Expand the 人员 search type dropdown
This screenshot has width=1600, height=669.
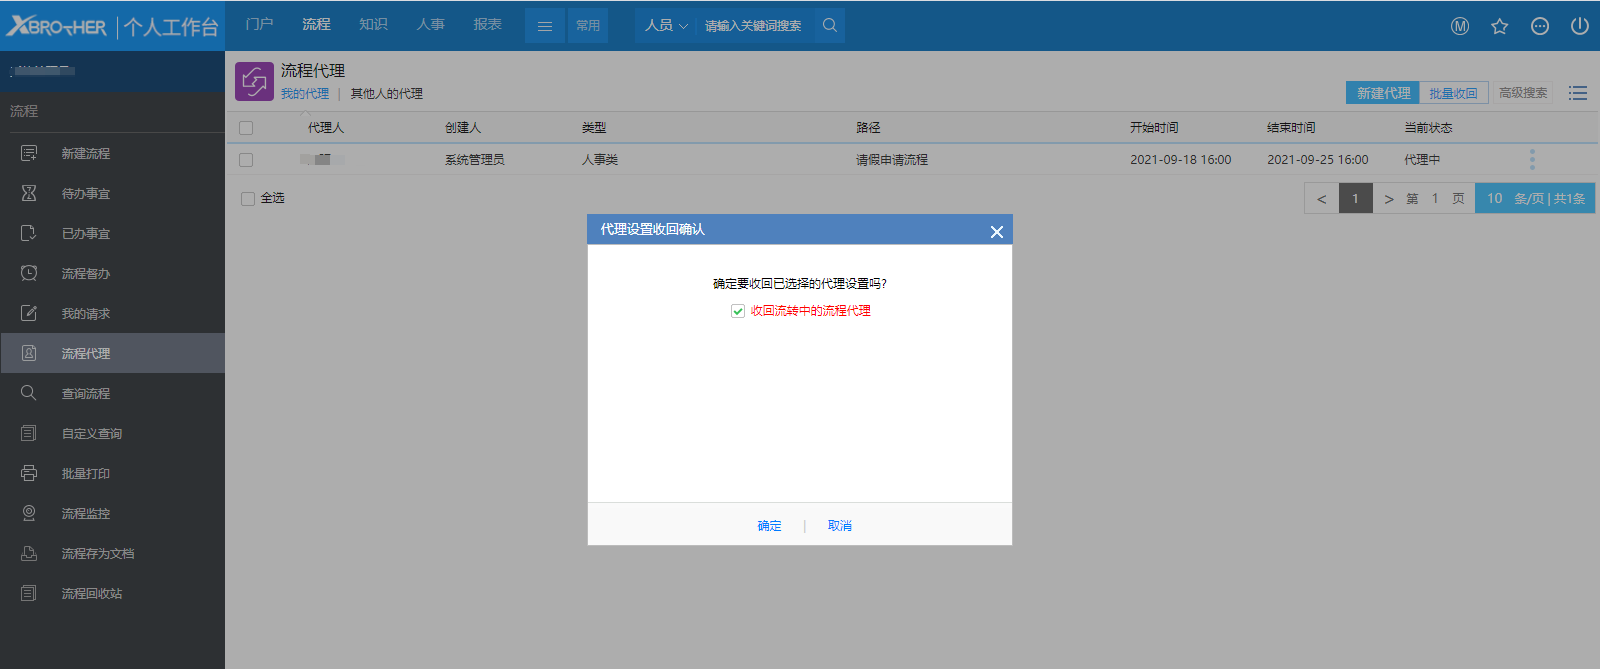click(666, 26)
